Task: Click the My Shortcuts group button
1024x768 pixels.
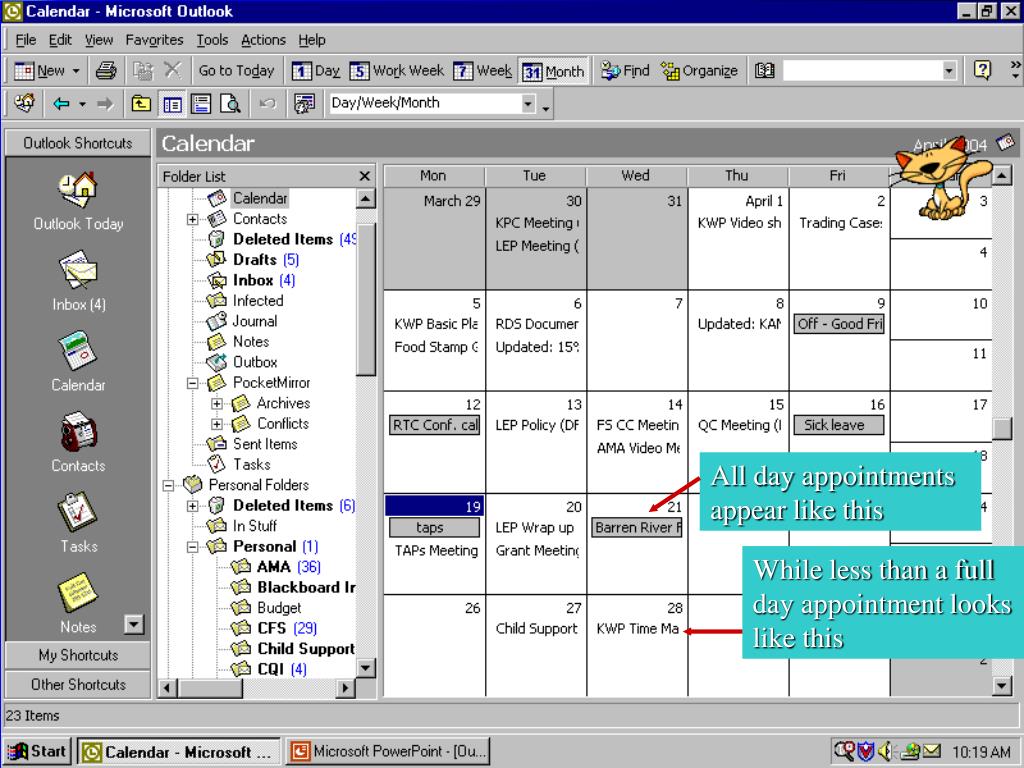Action: pos(78,655)
